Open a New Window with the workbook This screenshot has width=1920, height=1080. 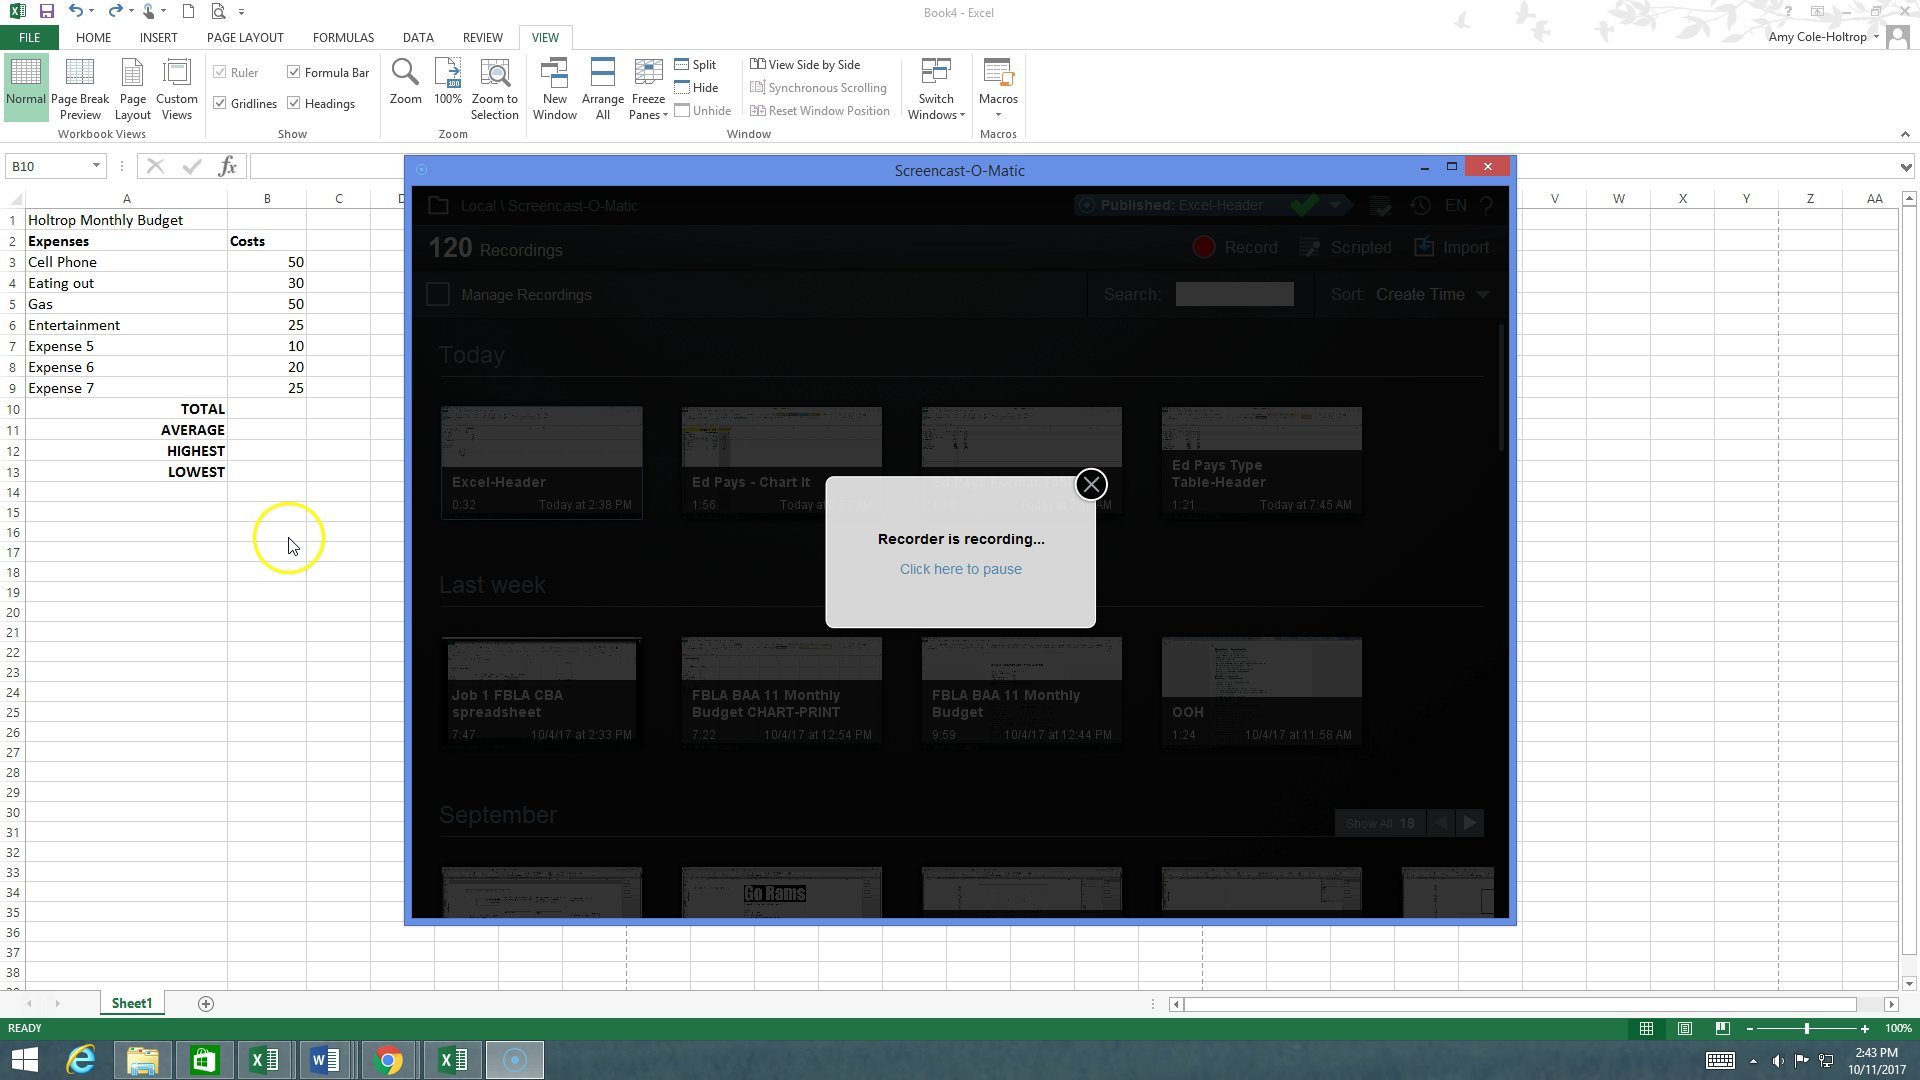click(x=554, y=88)
